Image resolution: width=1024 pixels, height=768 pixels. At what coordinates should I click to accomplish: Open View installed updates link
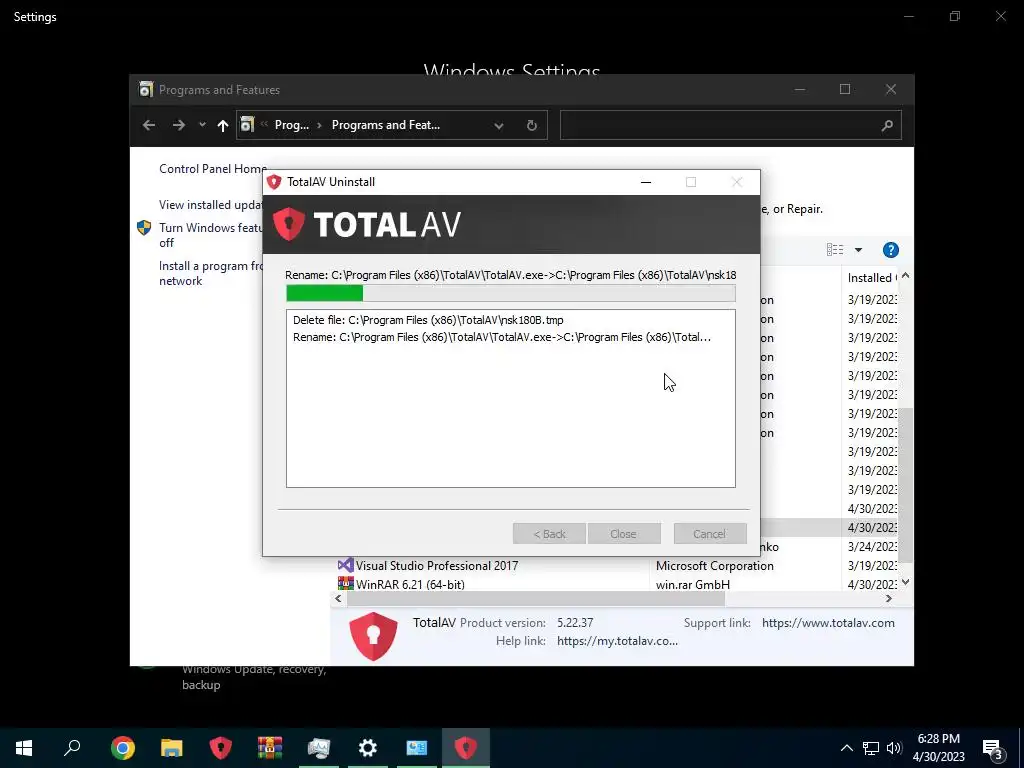tap(211, 205)
